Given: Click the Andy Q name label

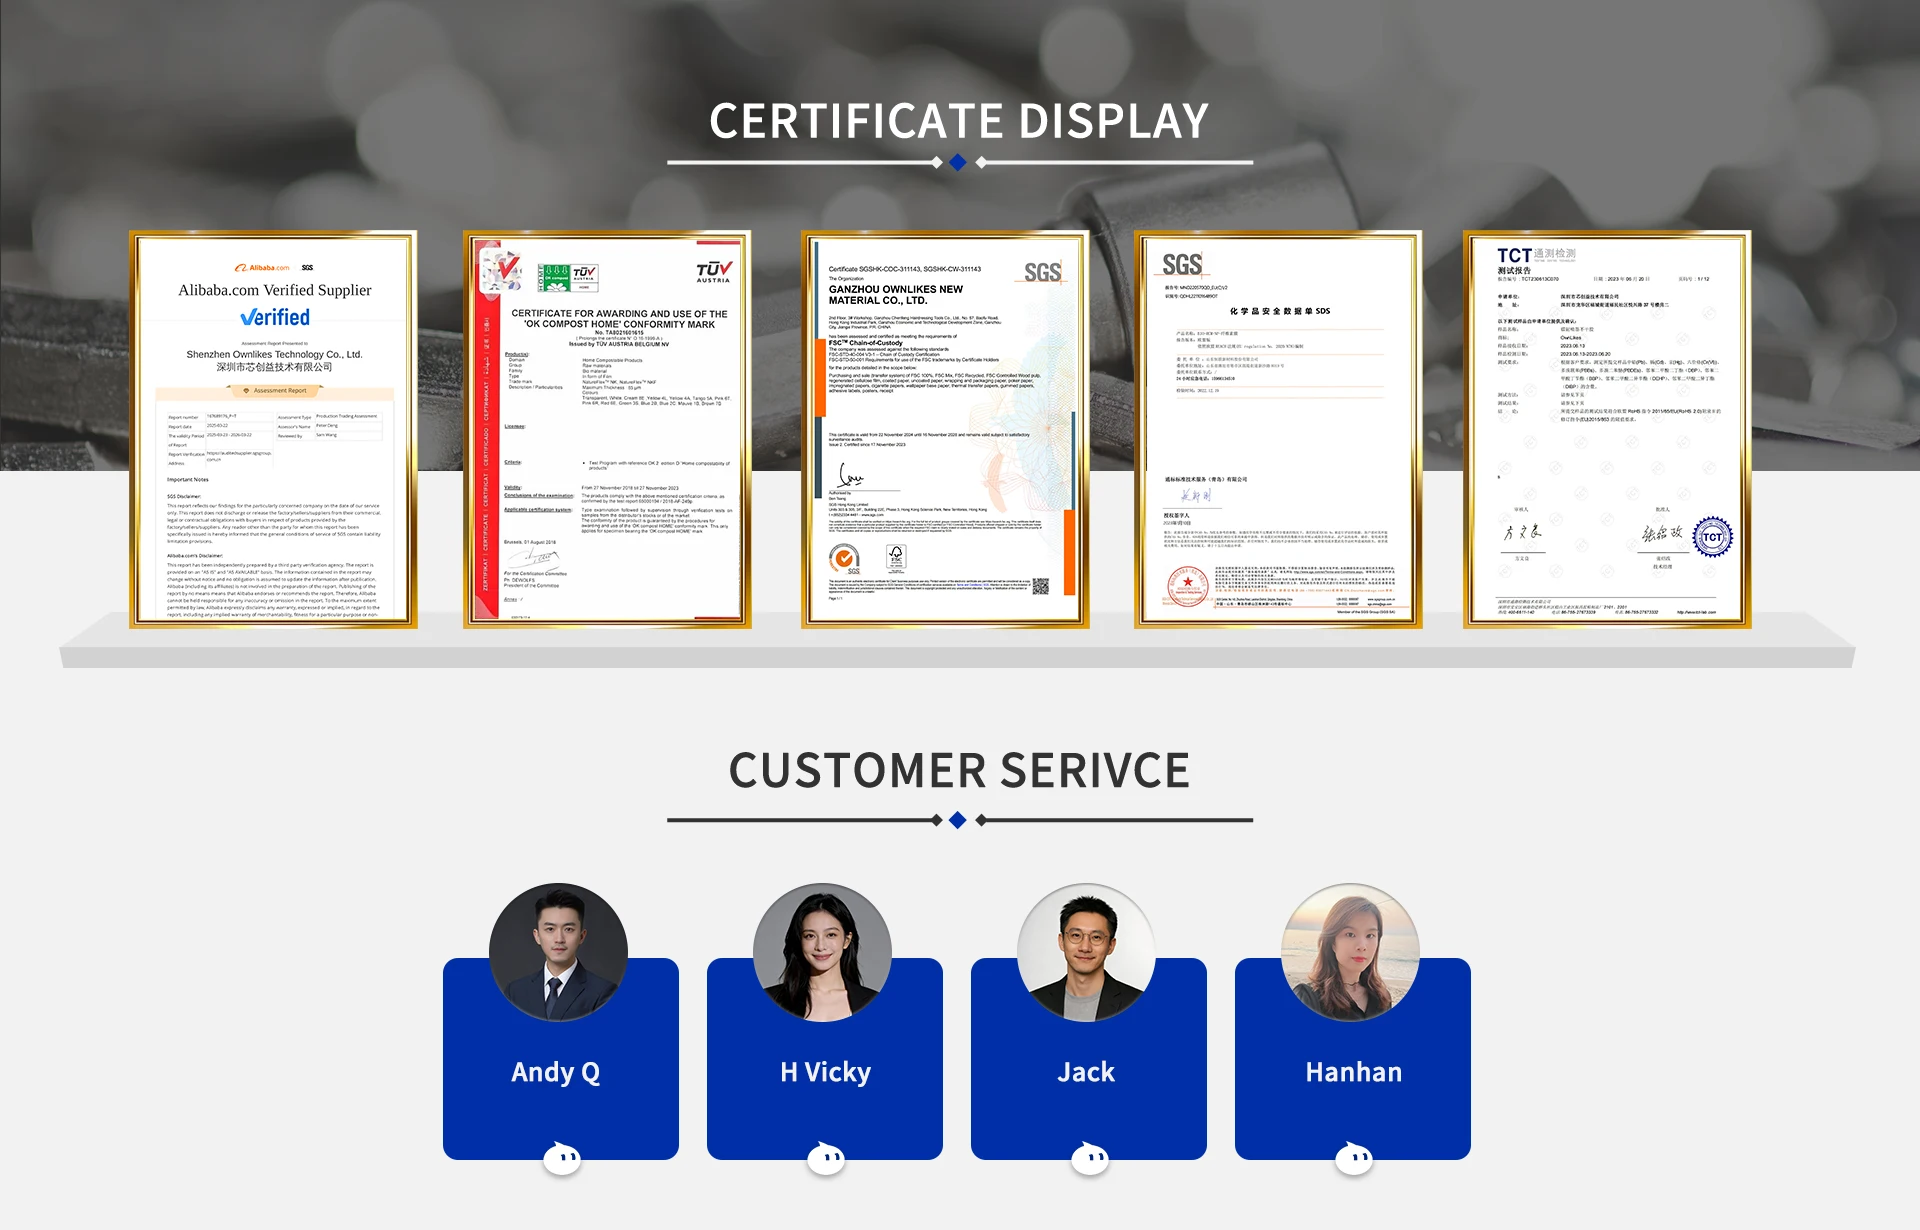Looking at the screenshot, I should coord(556,1072).
